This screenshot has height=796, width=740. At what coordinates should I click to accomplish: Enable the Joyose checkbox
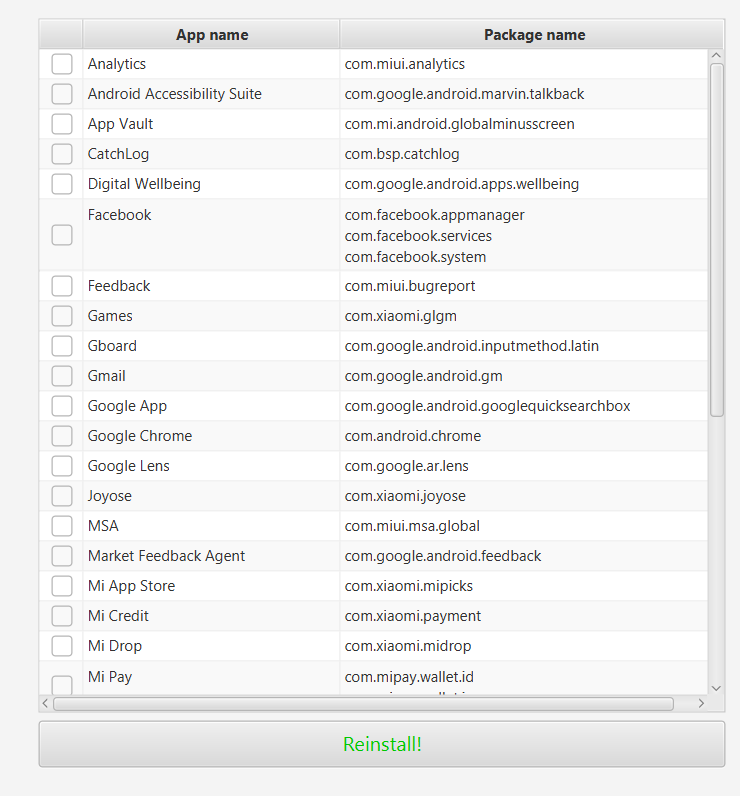62,495
